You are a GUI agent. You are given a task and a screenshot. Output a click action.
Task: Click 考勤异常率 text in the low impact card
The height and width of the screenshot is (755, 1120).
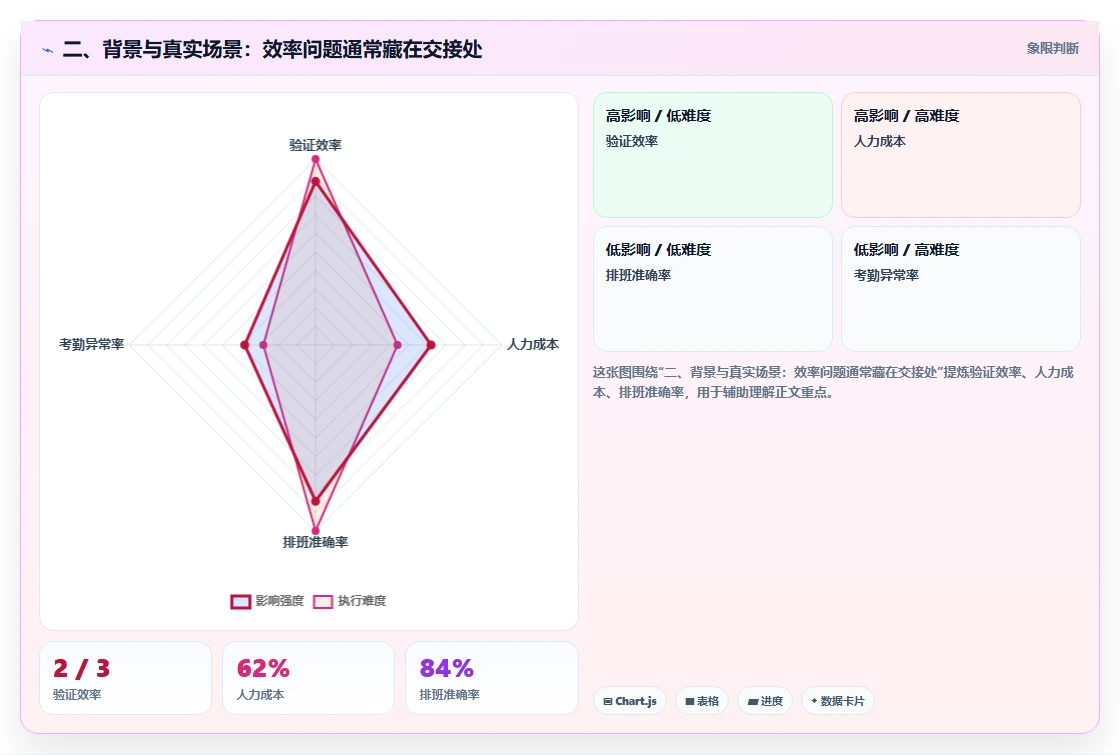886,275
